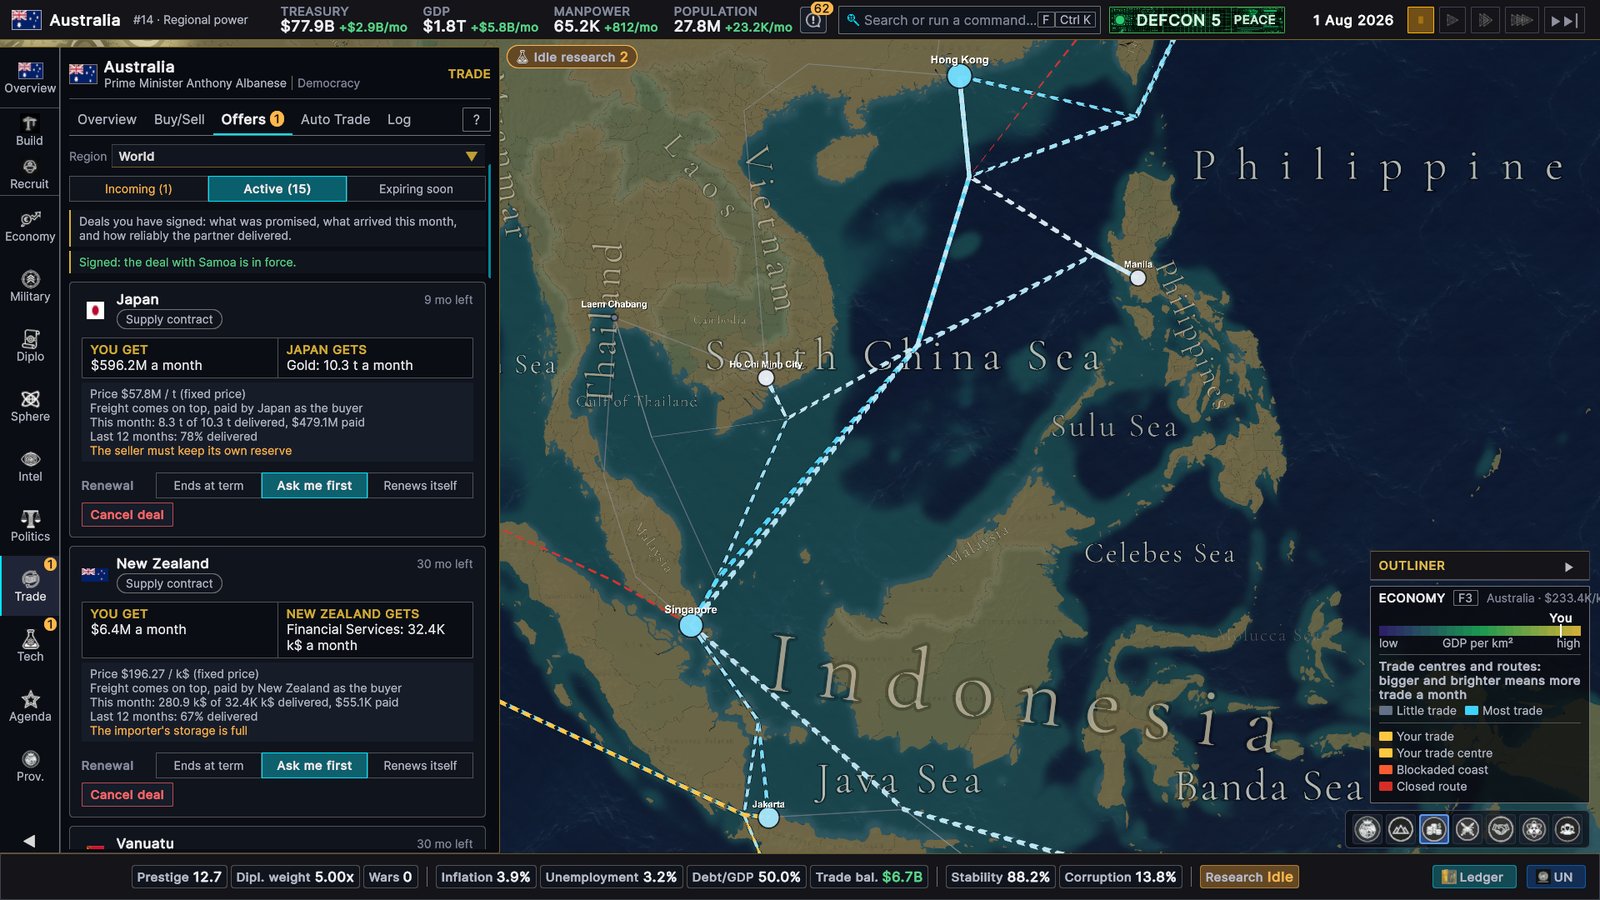Click the Australia flag in top bar

tap(26, 19)
